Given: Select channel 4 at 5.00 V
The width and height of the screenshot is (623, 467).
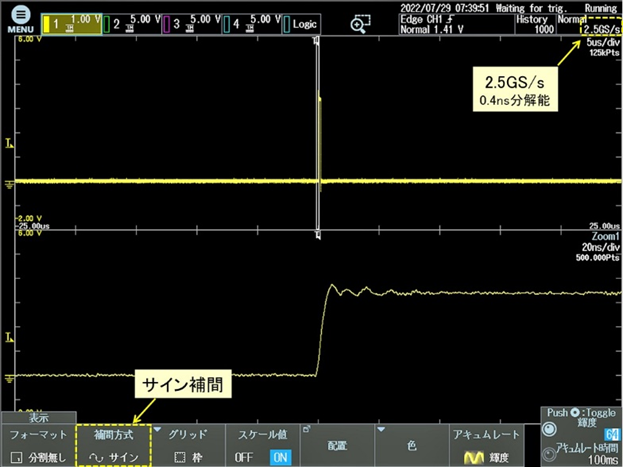Looking at the screenshot, I should [252, 24].
